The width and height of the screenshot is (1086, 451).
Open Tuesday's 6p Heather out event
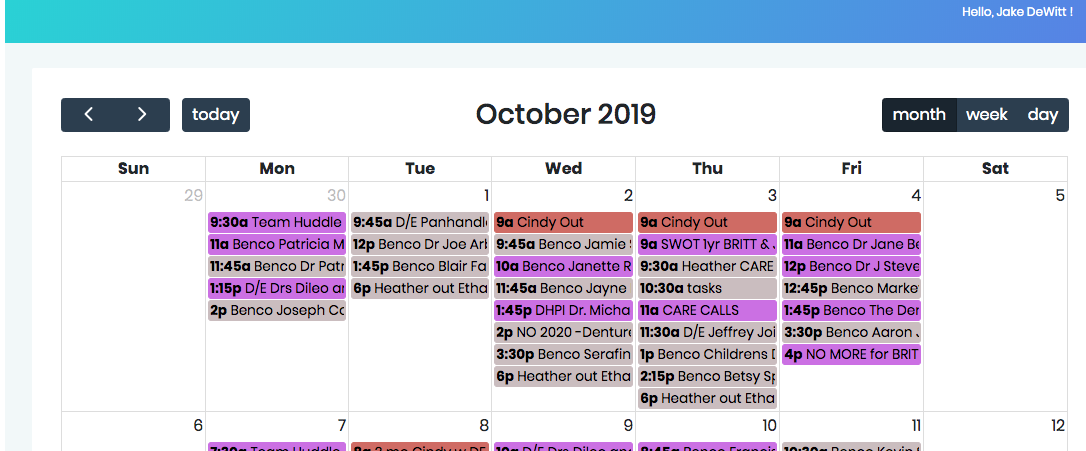[420, 288]
